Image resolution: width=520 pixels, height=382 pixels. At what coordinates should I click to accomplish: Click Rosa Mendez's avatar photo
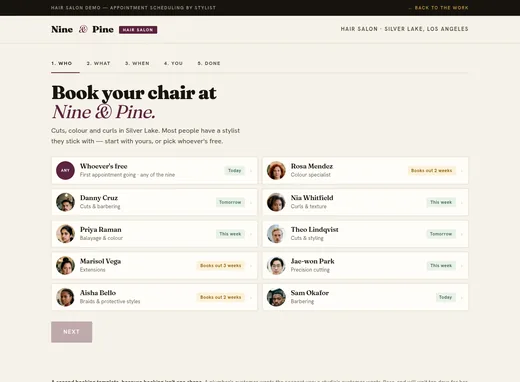click(276, 170)
